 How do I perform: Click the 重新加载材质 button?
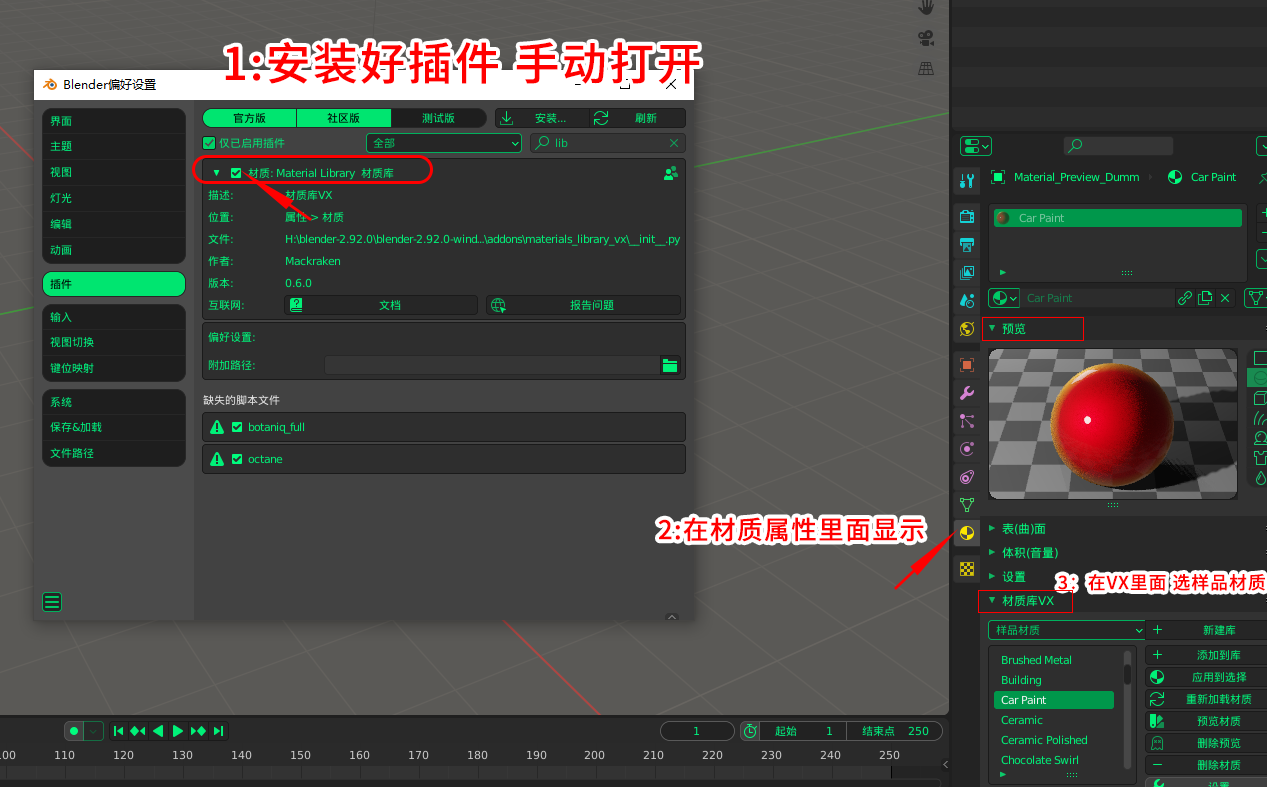[x=1205, y=699]
